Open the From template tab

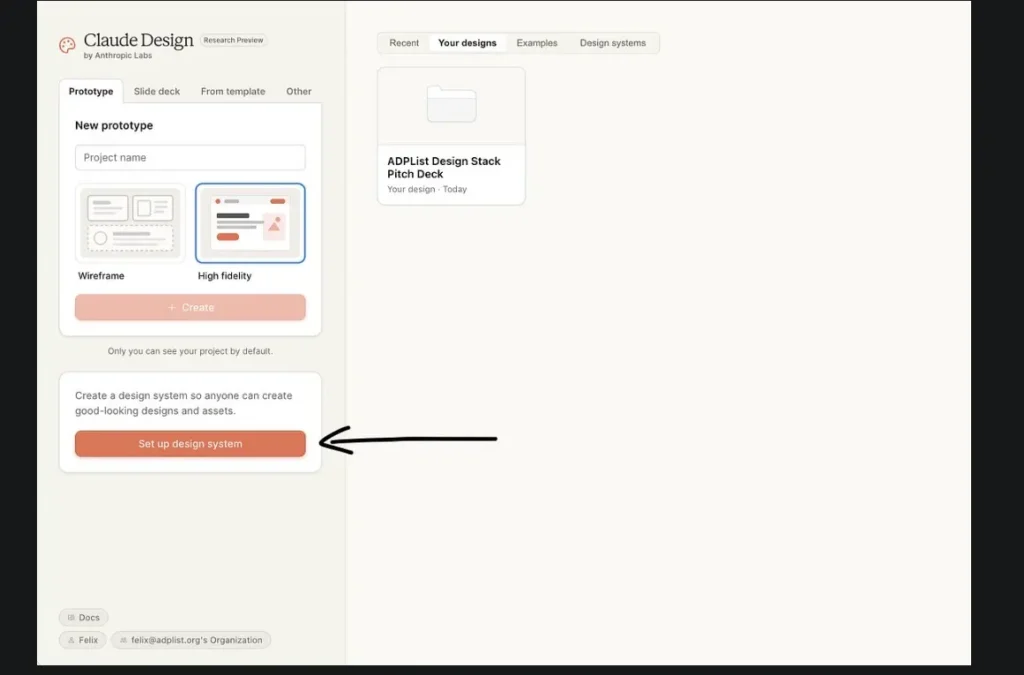[x=233, y=91]
